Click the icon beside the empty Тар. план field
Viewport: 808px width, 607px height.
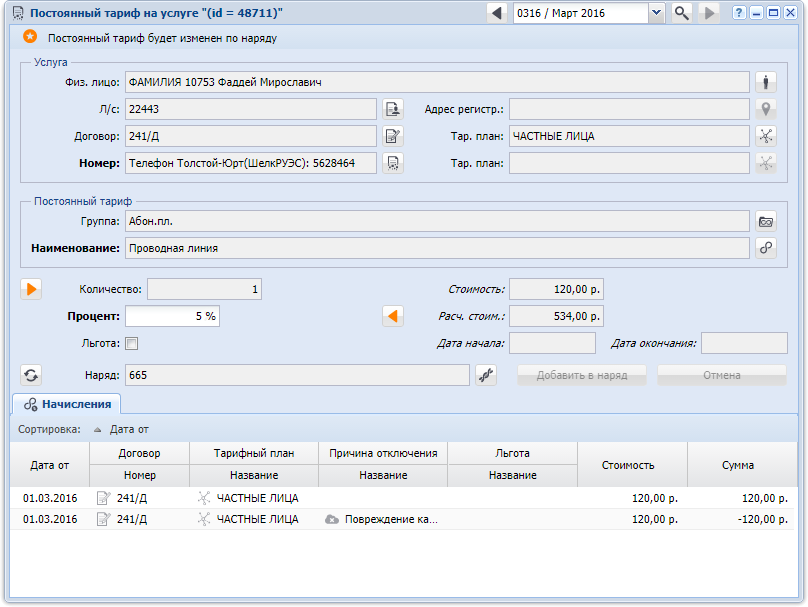pos(766,163)
